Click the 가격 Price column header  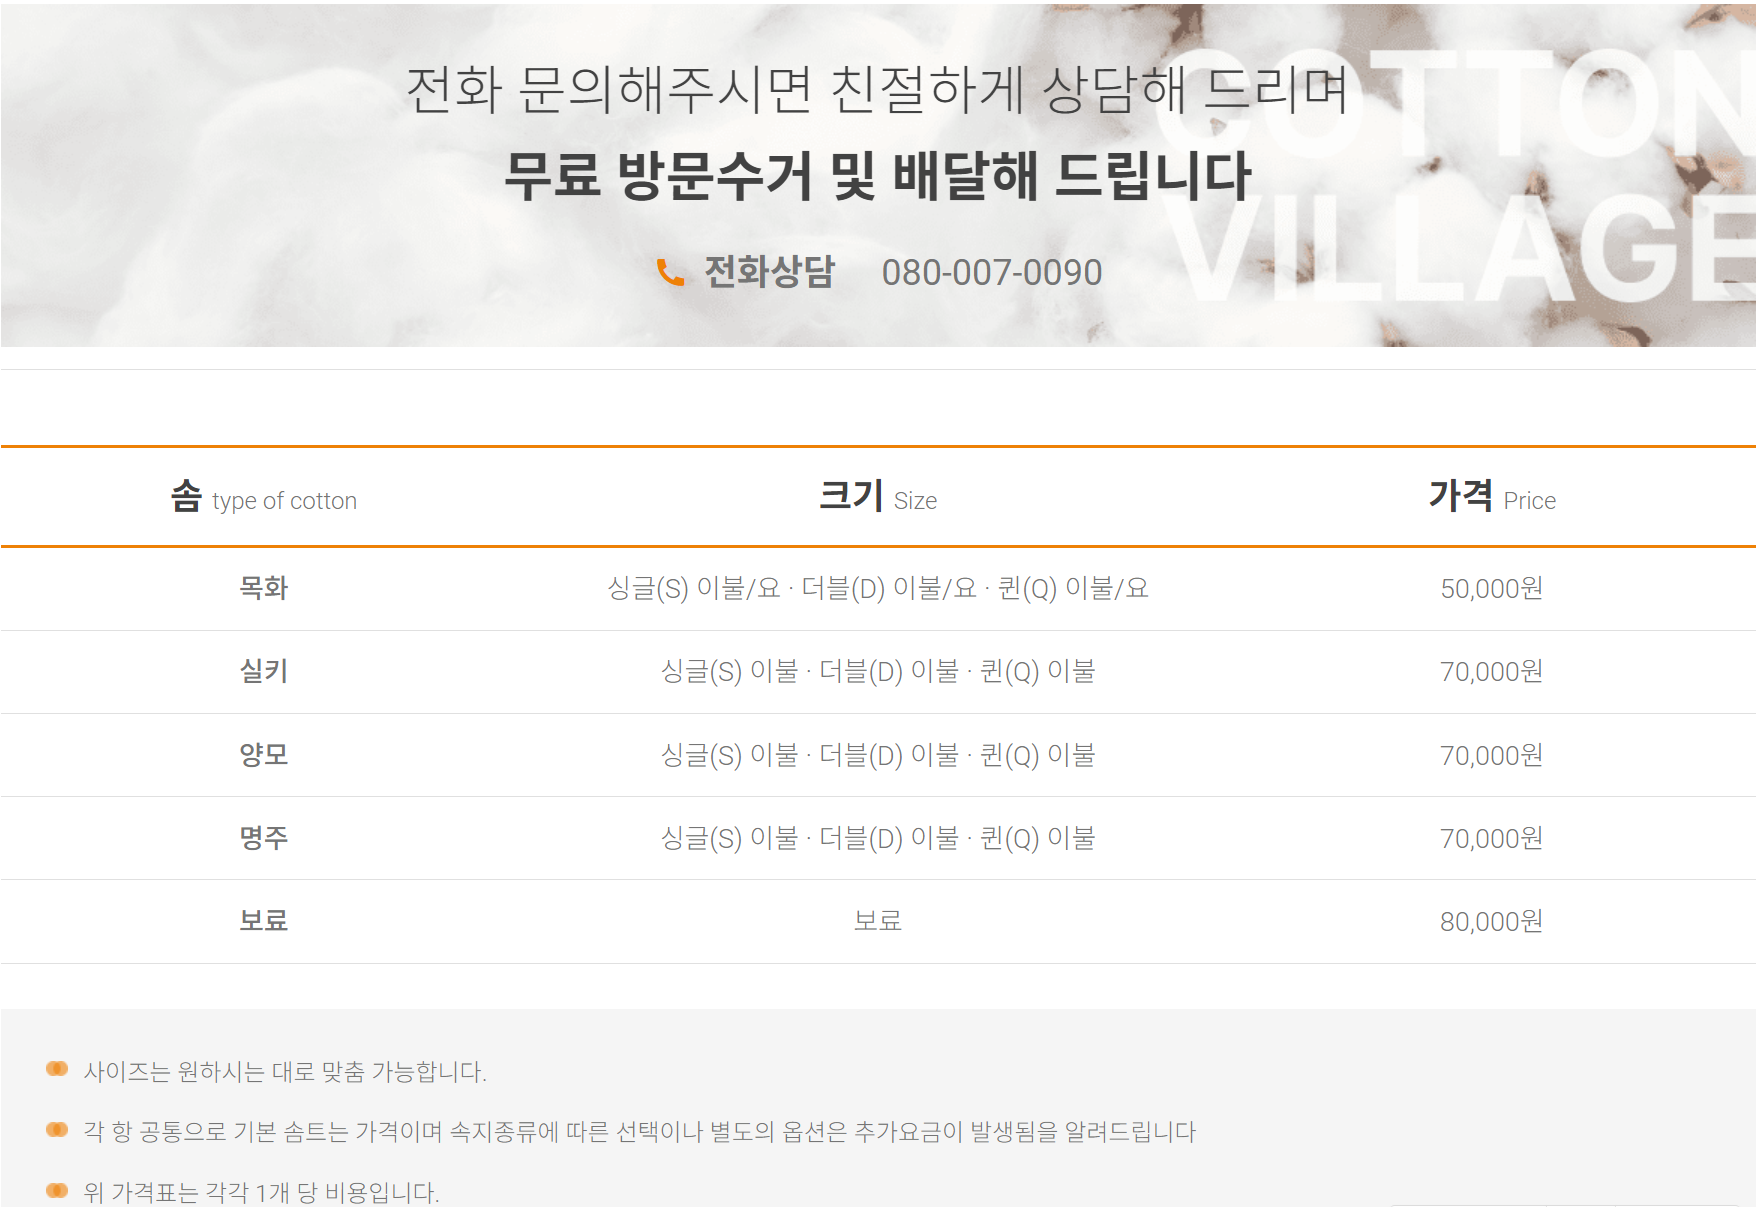click(1492, 497)
